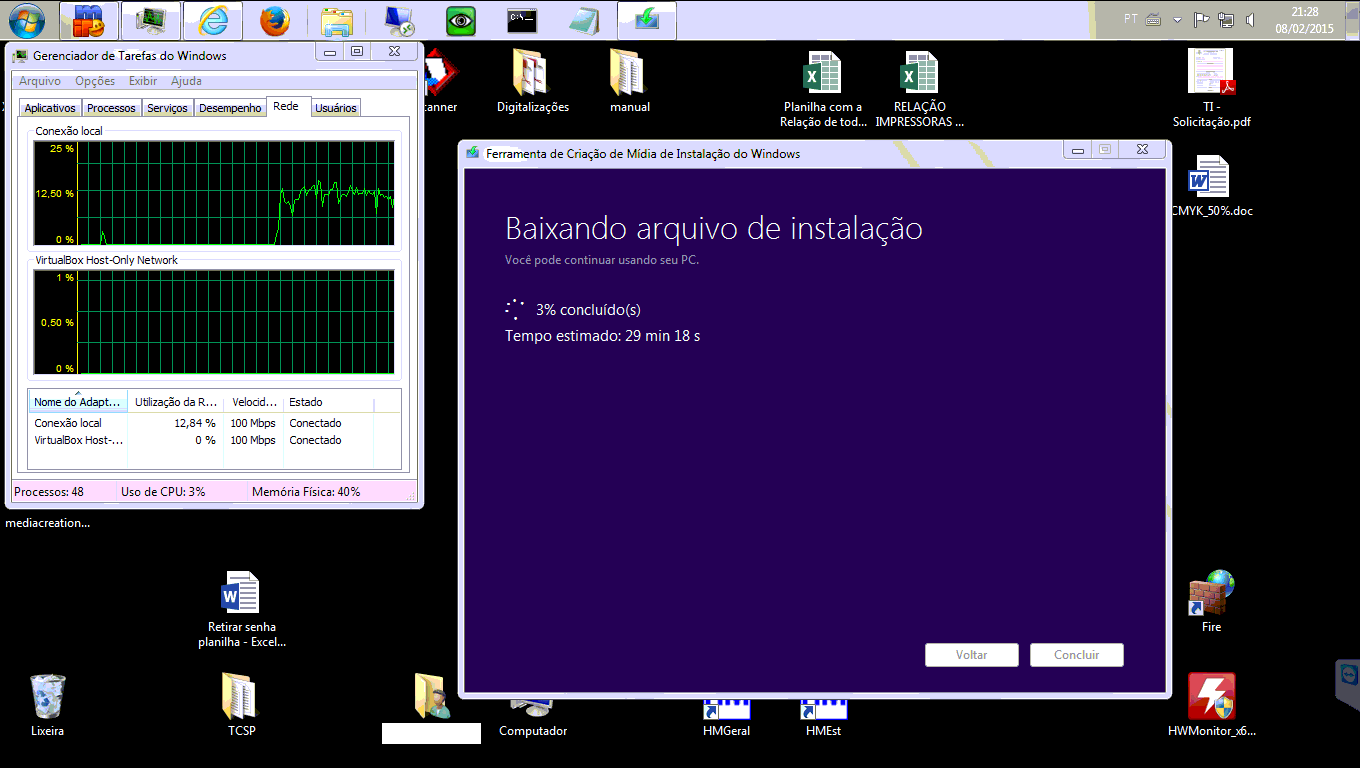Open the Computador desktop icon
The image size is (1360, 768).
click(533, 718)
